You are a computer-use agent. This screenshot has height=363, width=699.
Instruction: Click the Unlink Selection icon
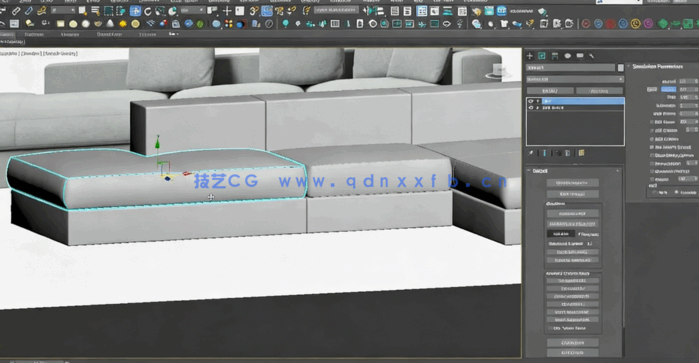click(x=29, y=11)
